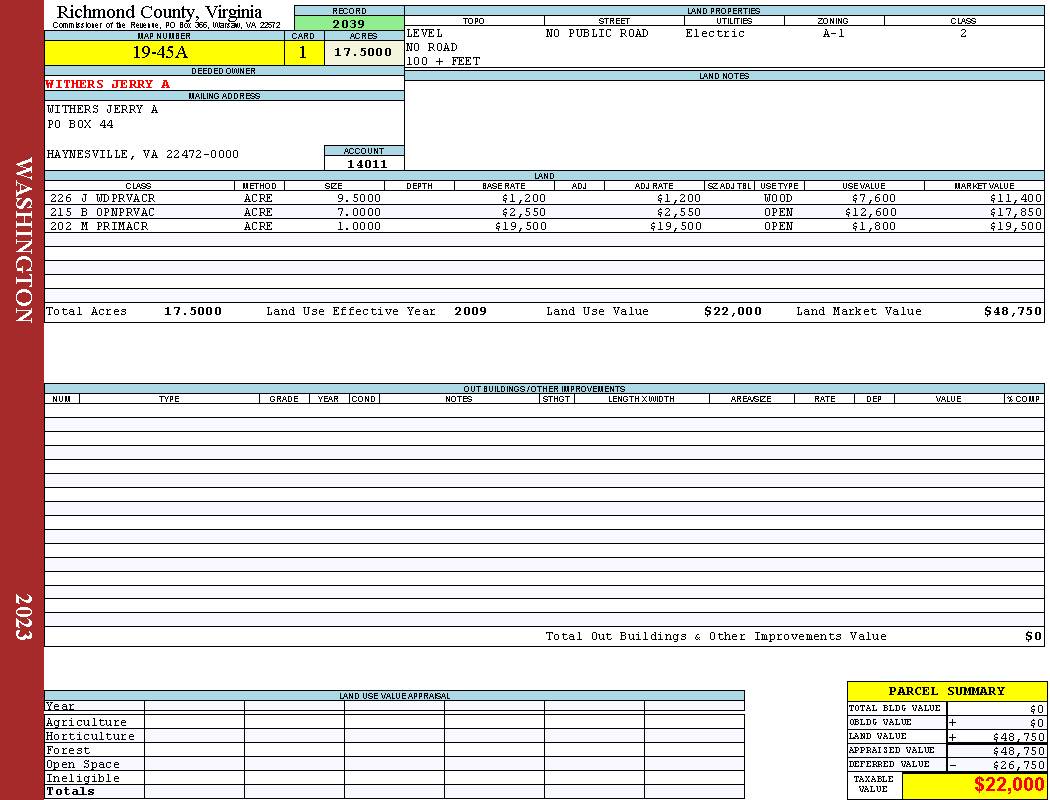Click the Horticulture row label
Screen dimensions: 1050x800
click(x=90, y=736)
